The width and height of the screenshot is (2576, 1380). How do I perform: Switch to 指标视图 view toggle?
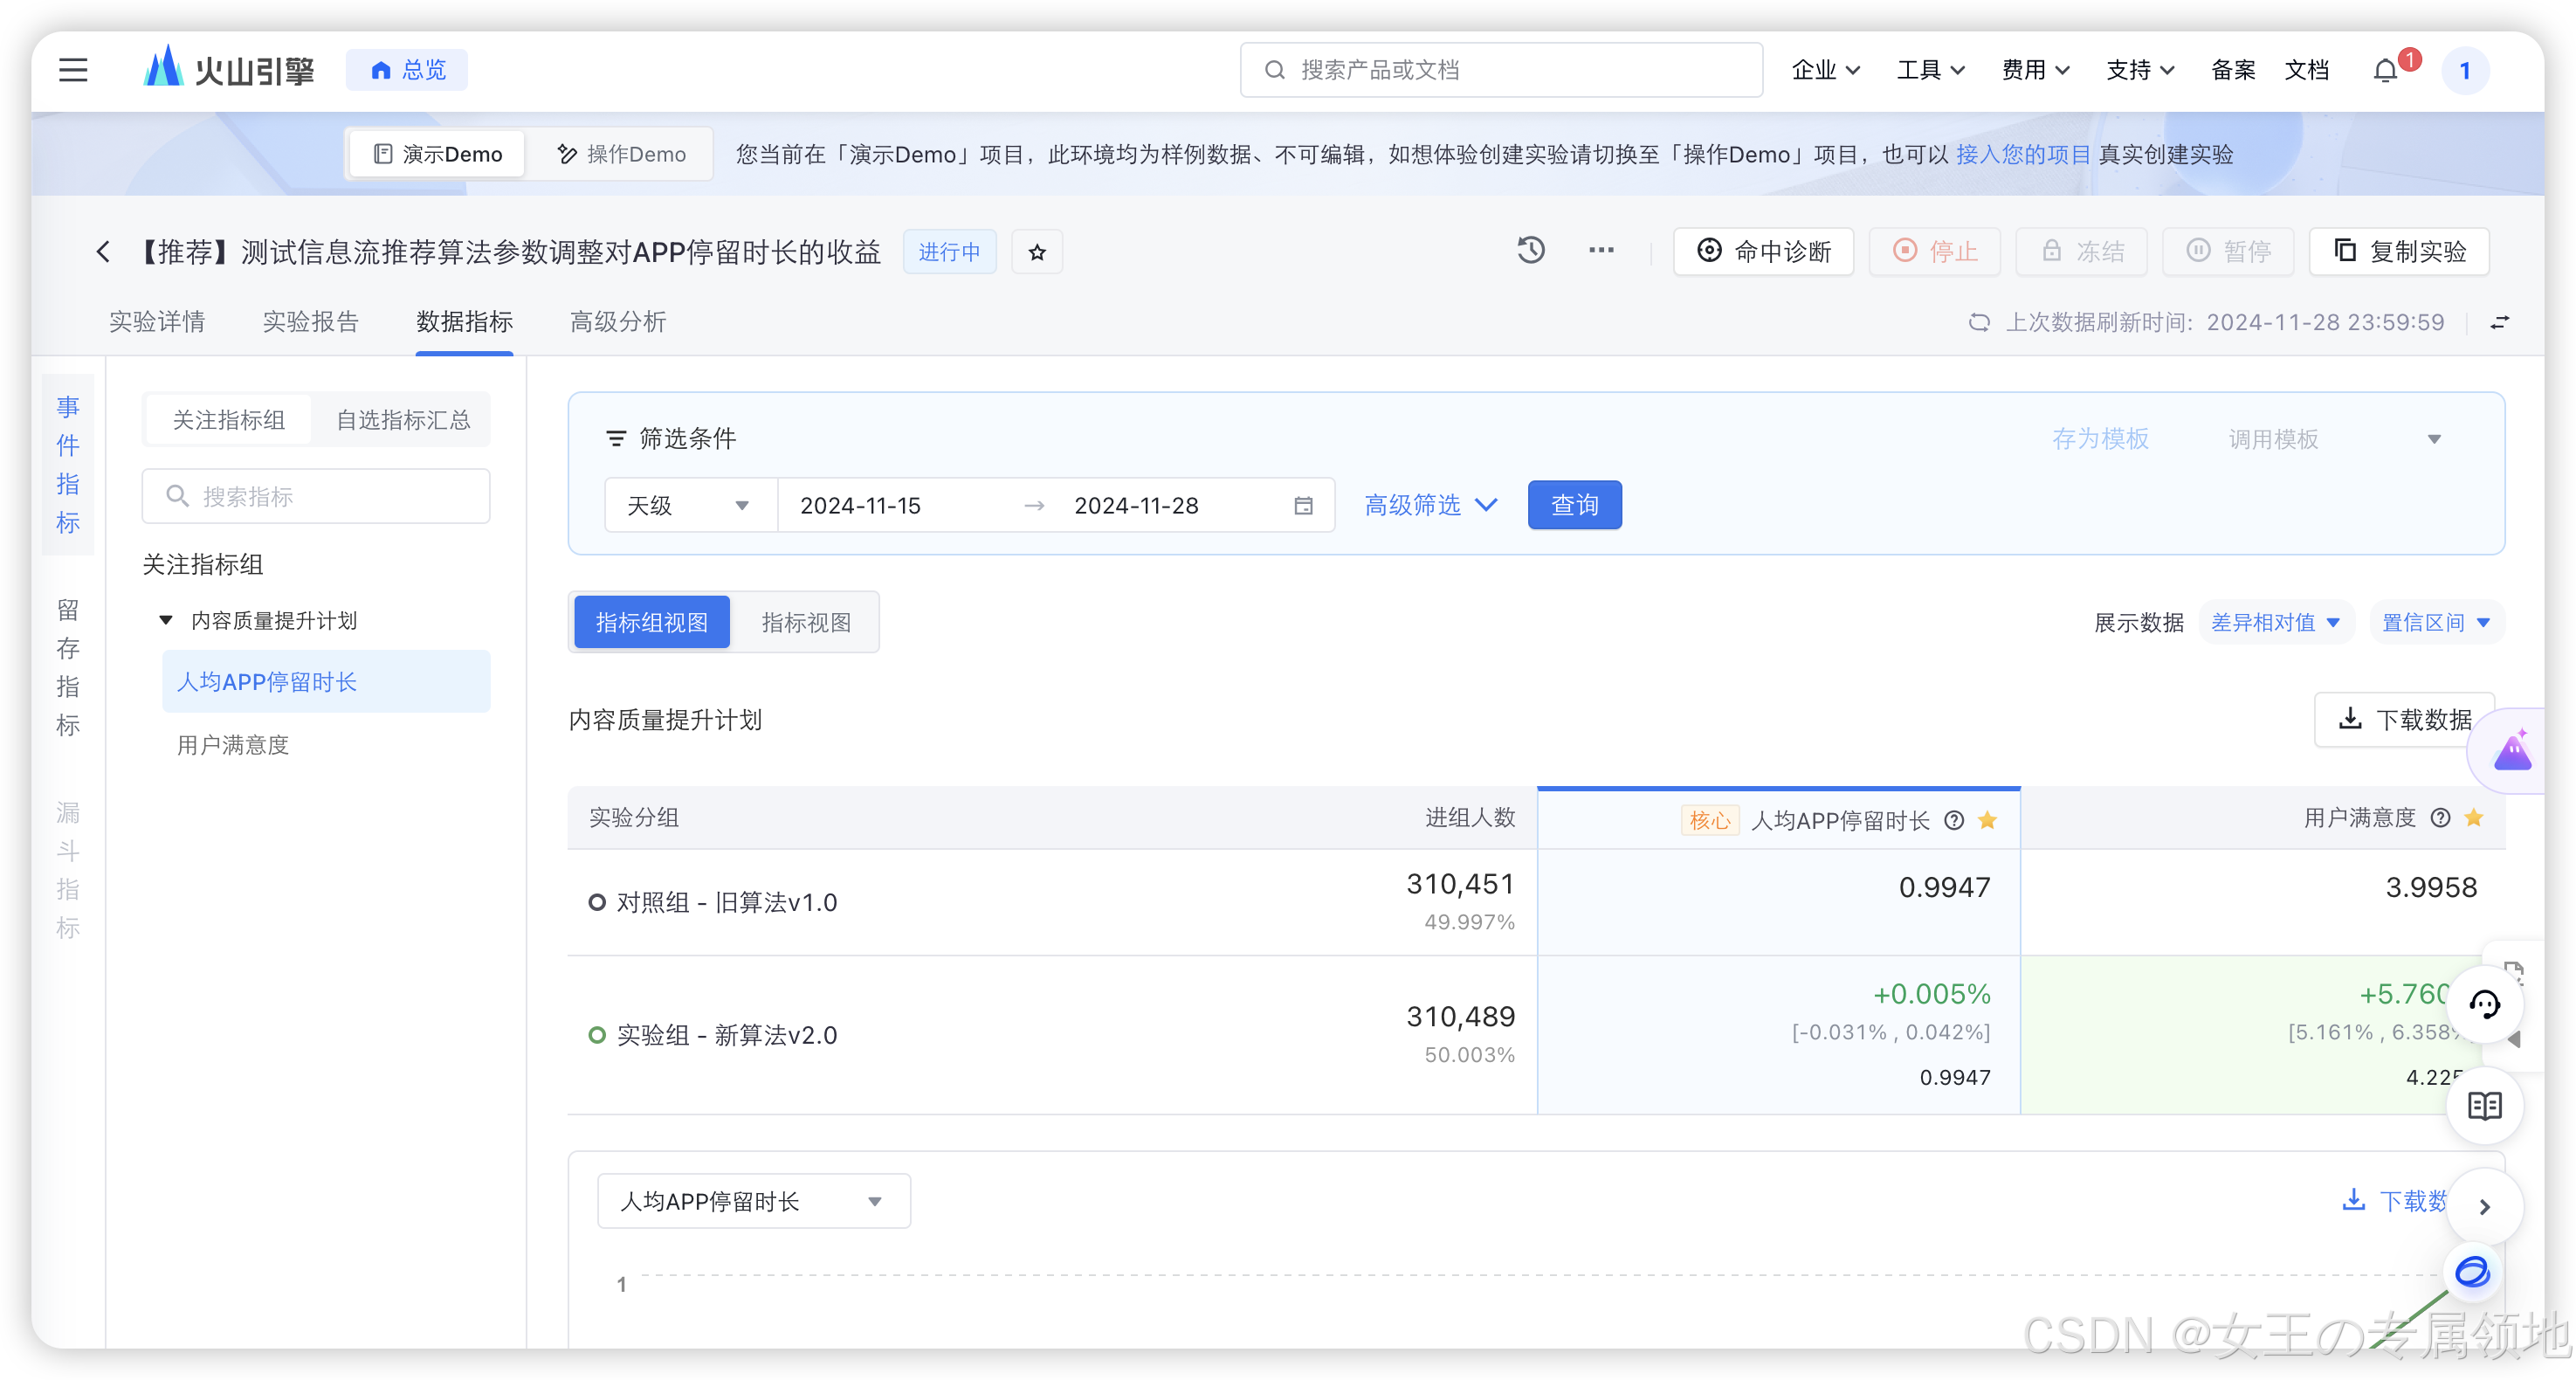point(805,623)
